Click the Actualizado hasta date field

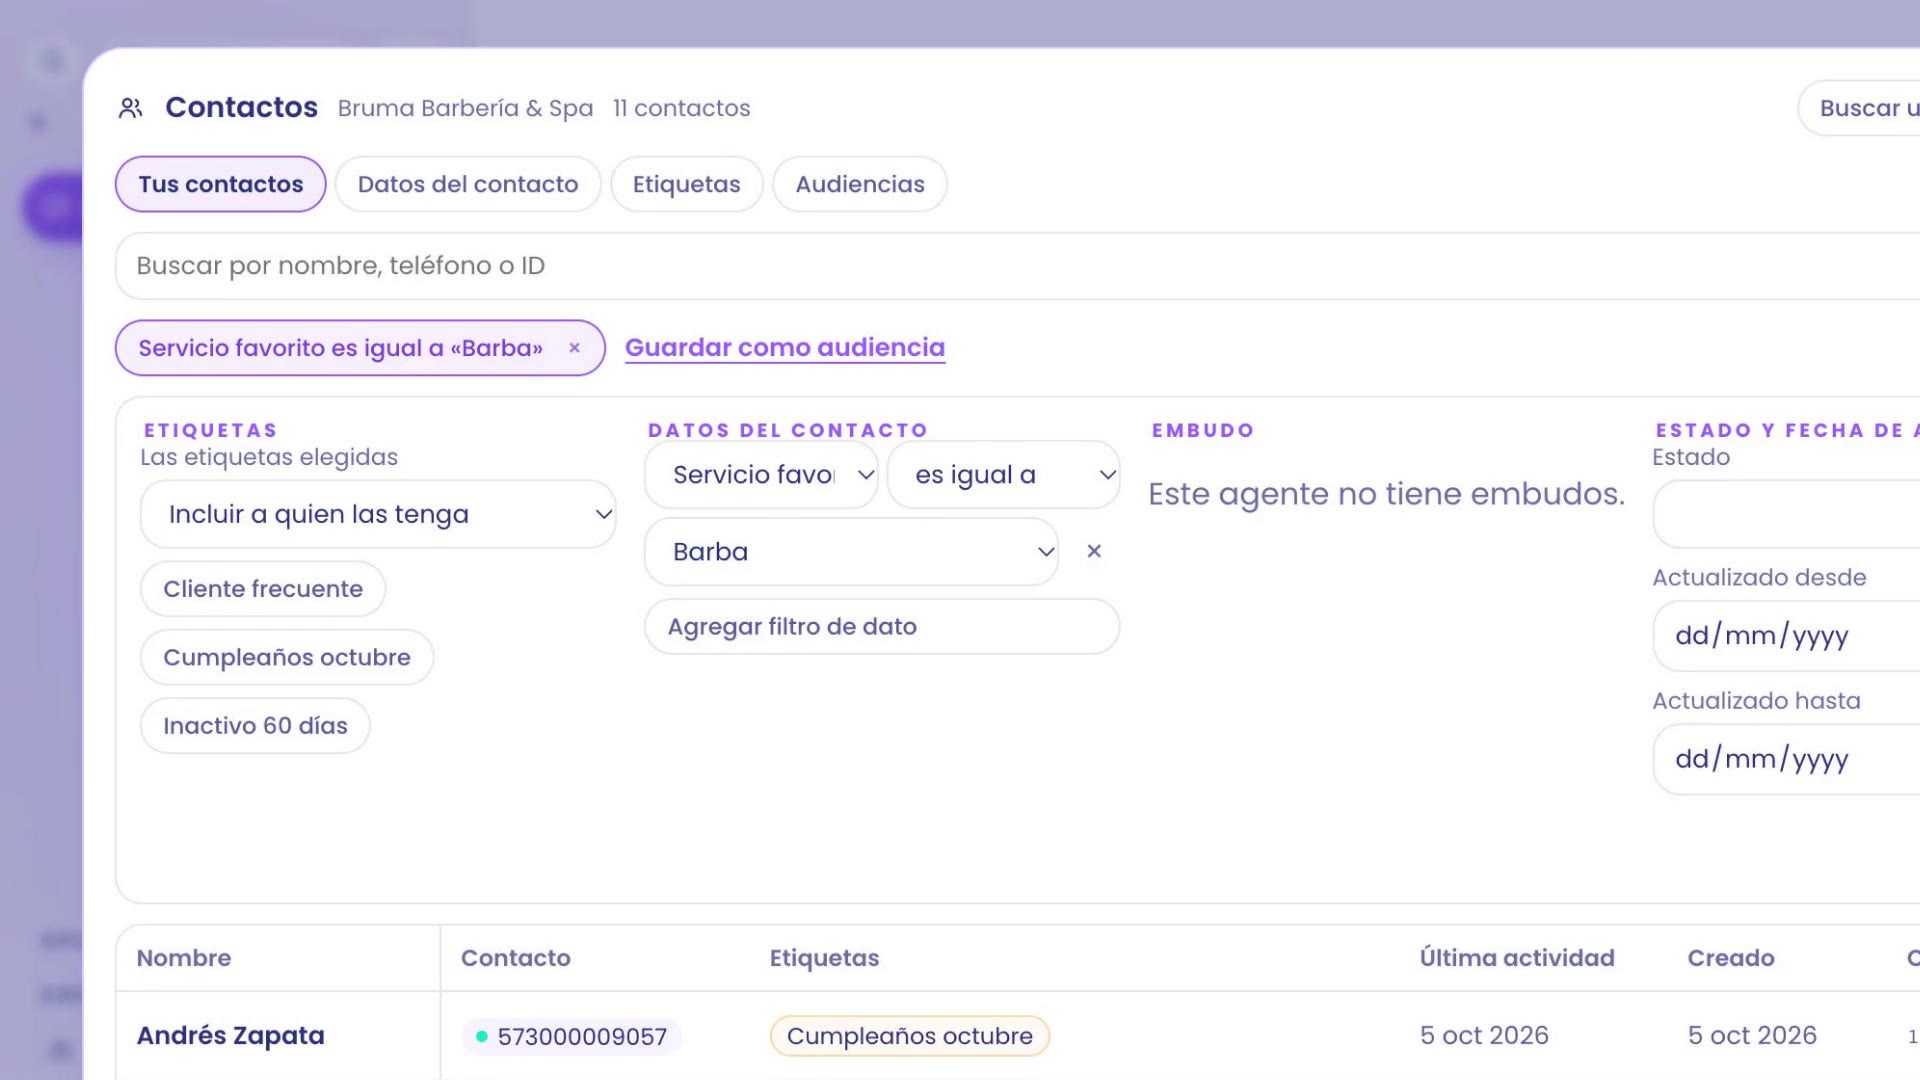pyautogui.click(x=1786, y=759)
